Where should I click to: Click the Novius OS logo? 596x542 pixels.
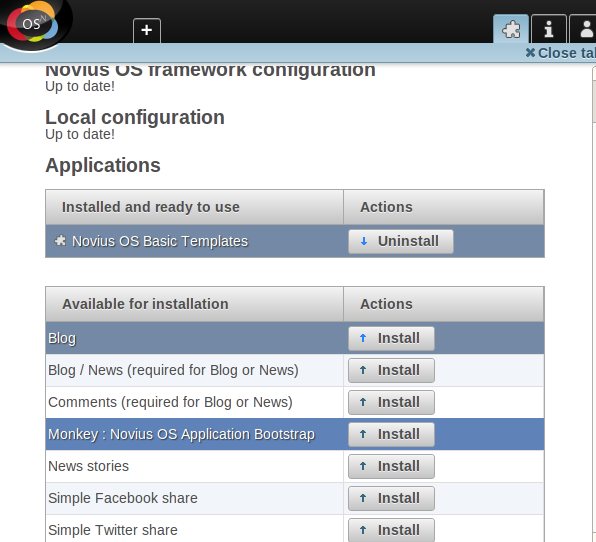33,24
